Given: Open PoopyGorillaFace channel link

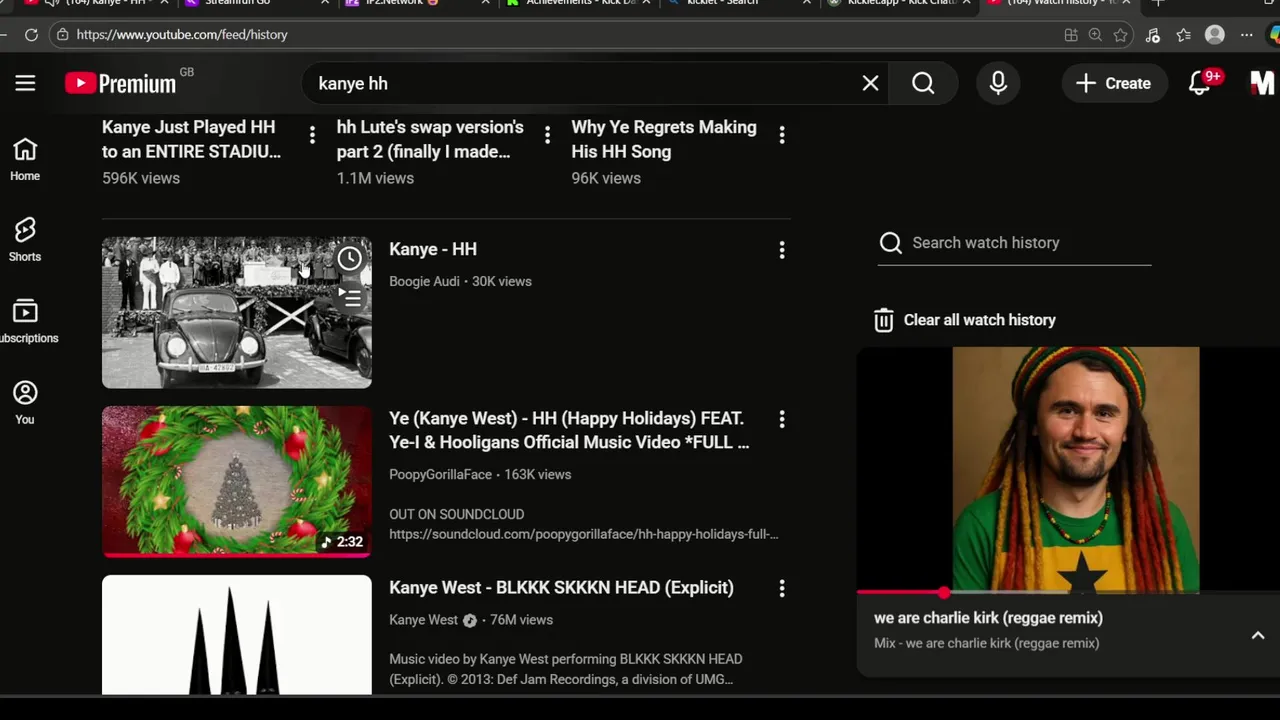Looking at the screenshot, I should [x=440, y=475].
